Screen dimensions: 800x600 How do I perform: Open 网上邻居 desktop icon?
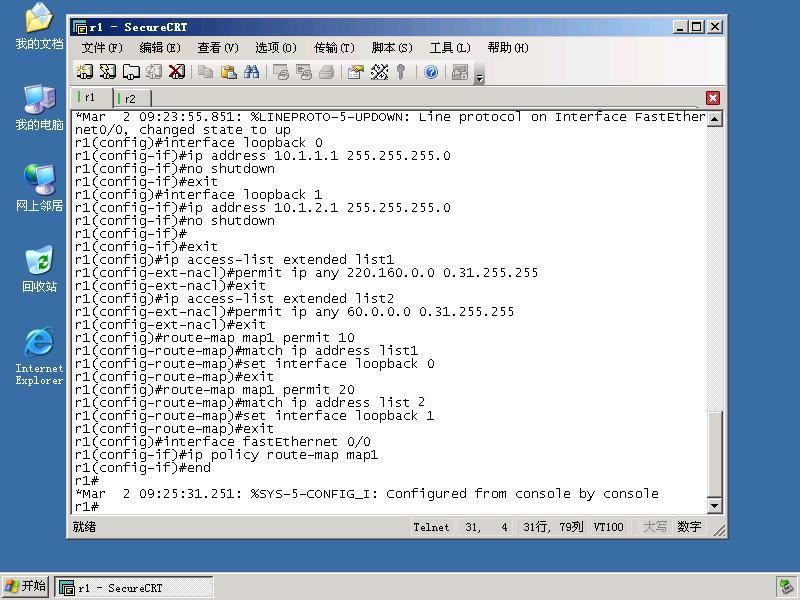pyautogui.click(x=39, y=188)
